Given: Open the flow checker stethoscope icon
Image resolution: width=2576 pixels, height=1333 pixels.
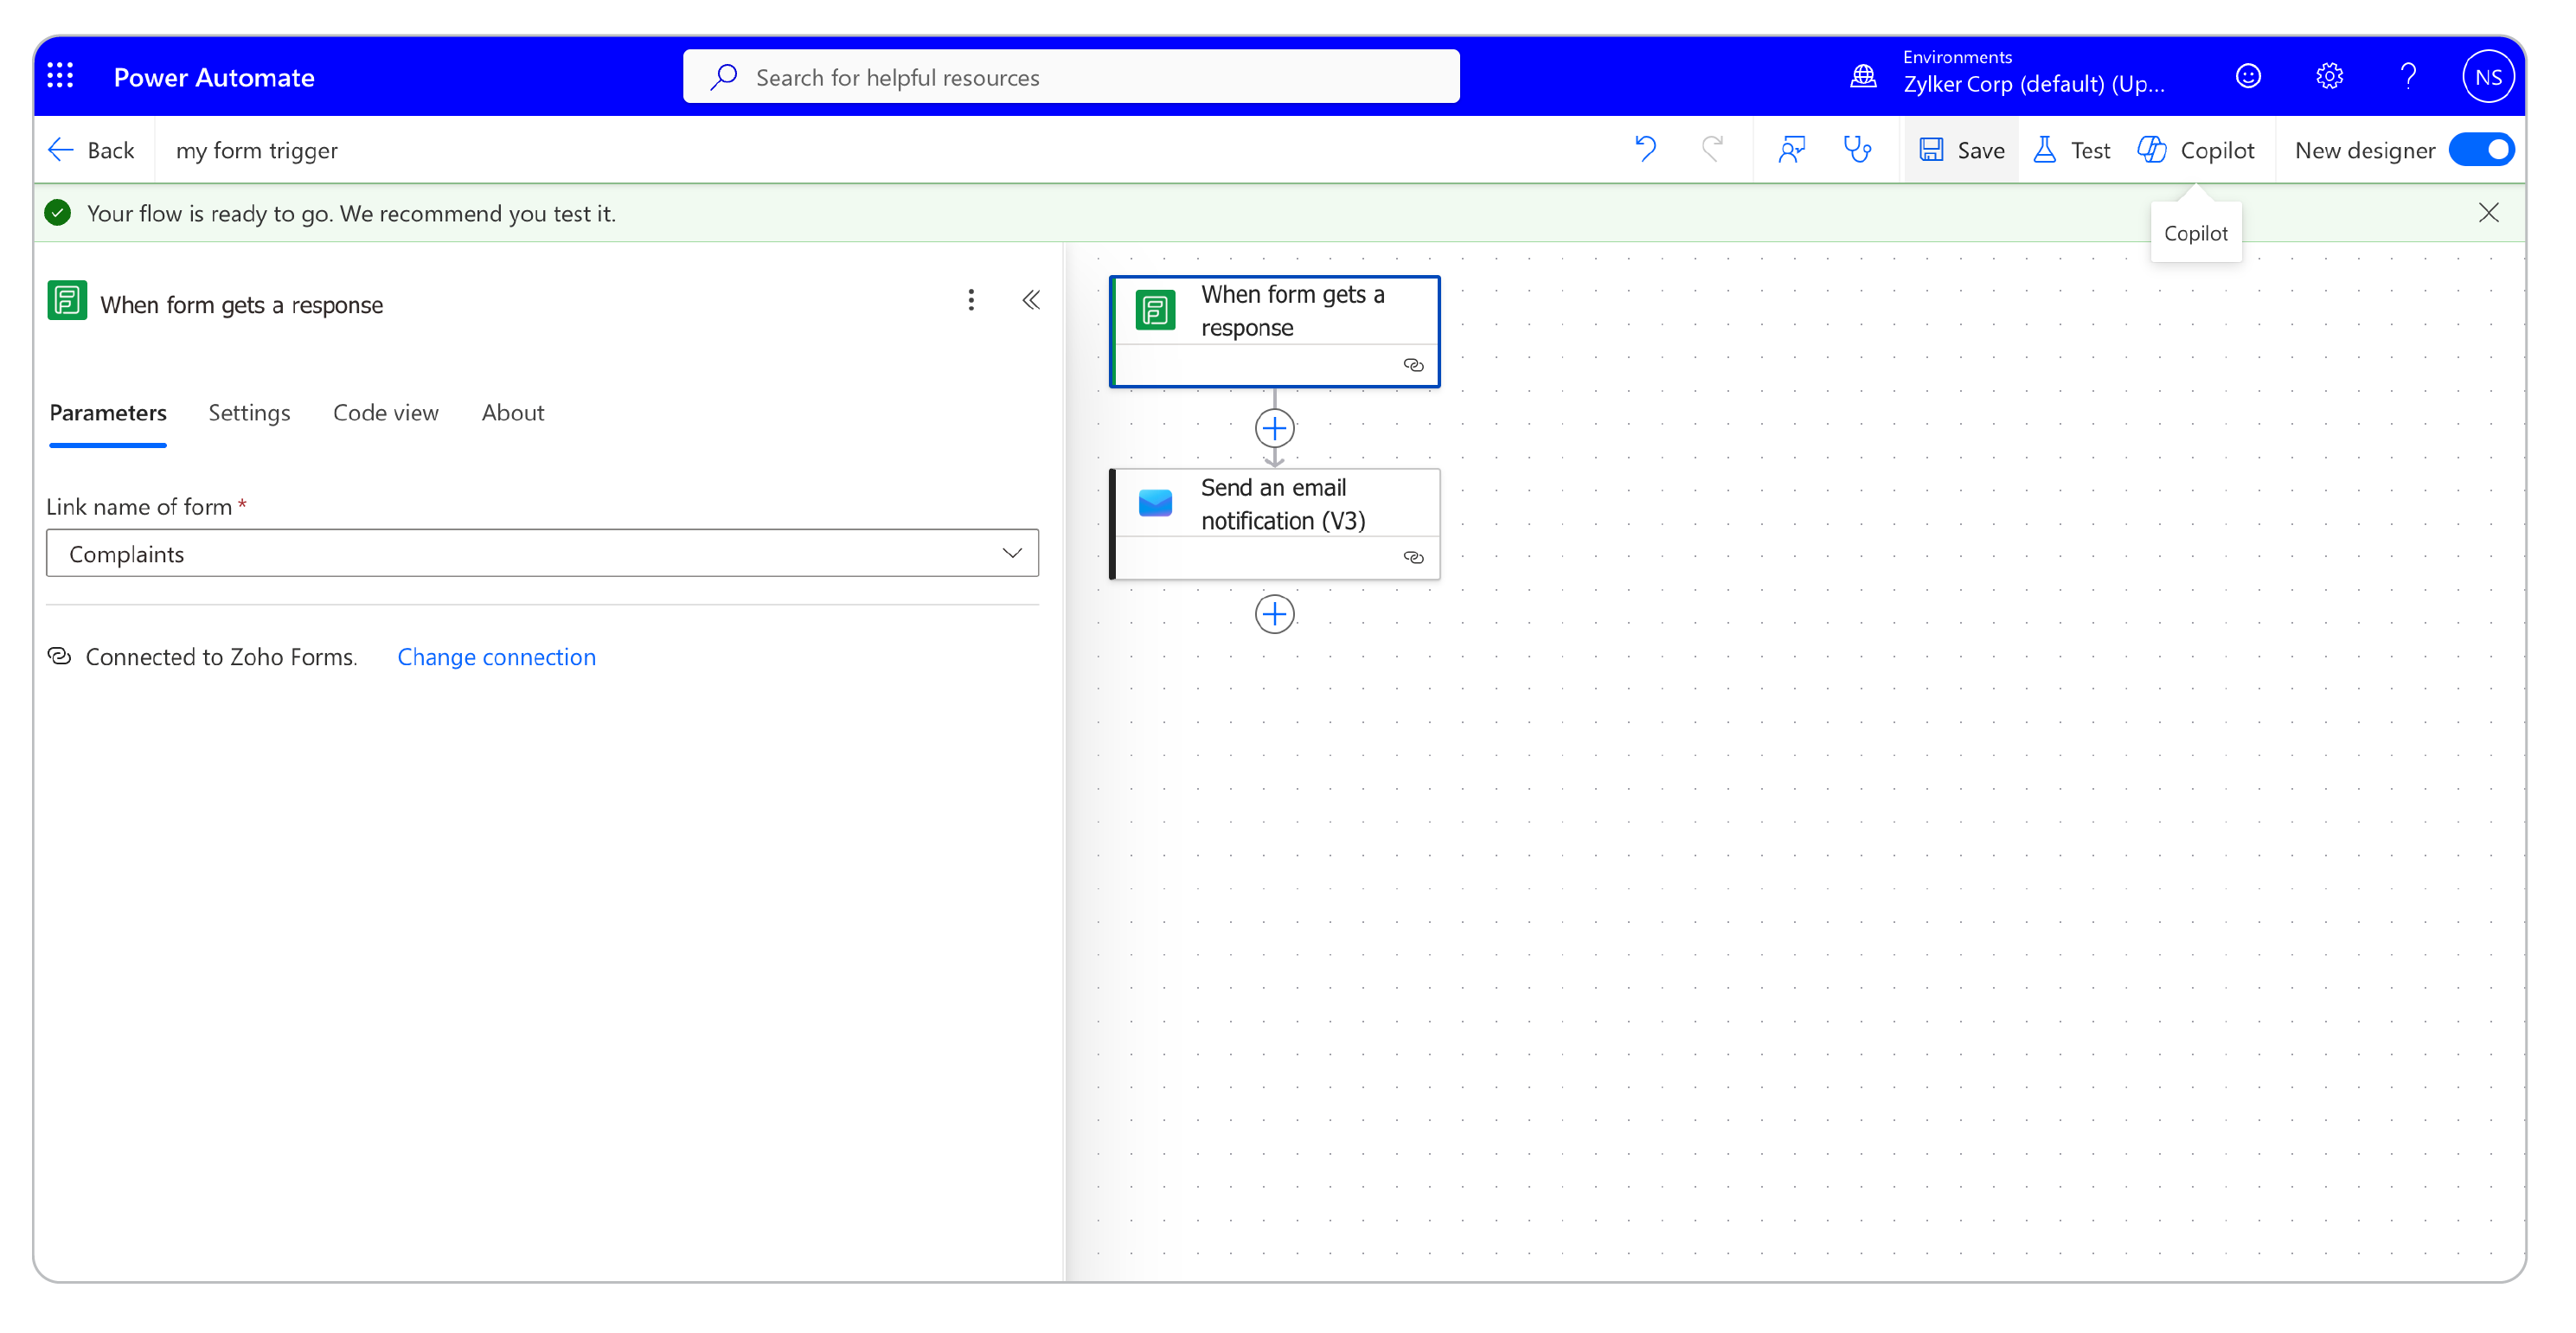Looking at the screenshot, I should [x=1858, y=149].
